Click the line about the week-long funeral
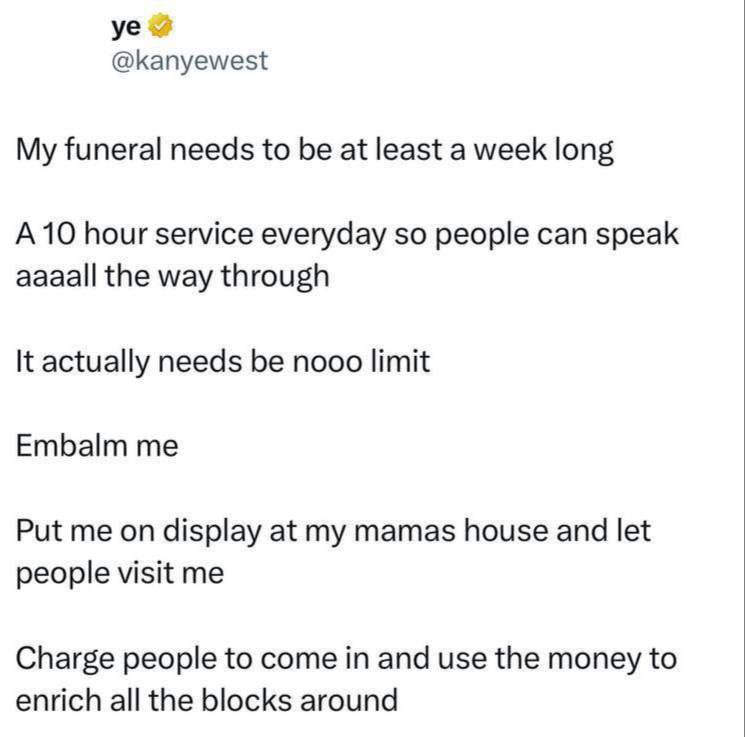This screenshot has height=737, width=745. [x=315, y=152]
